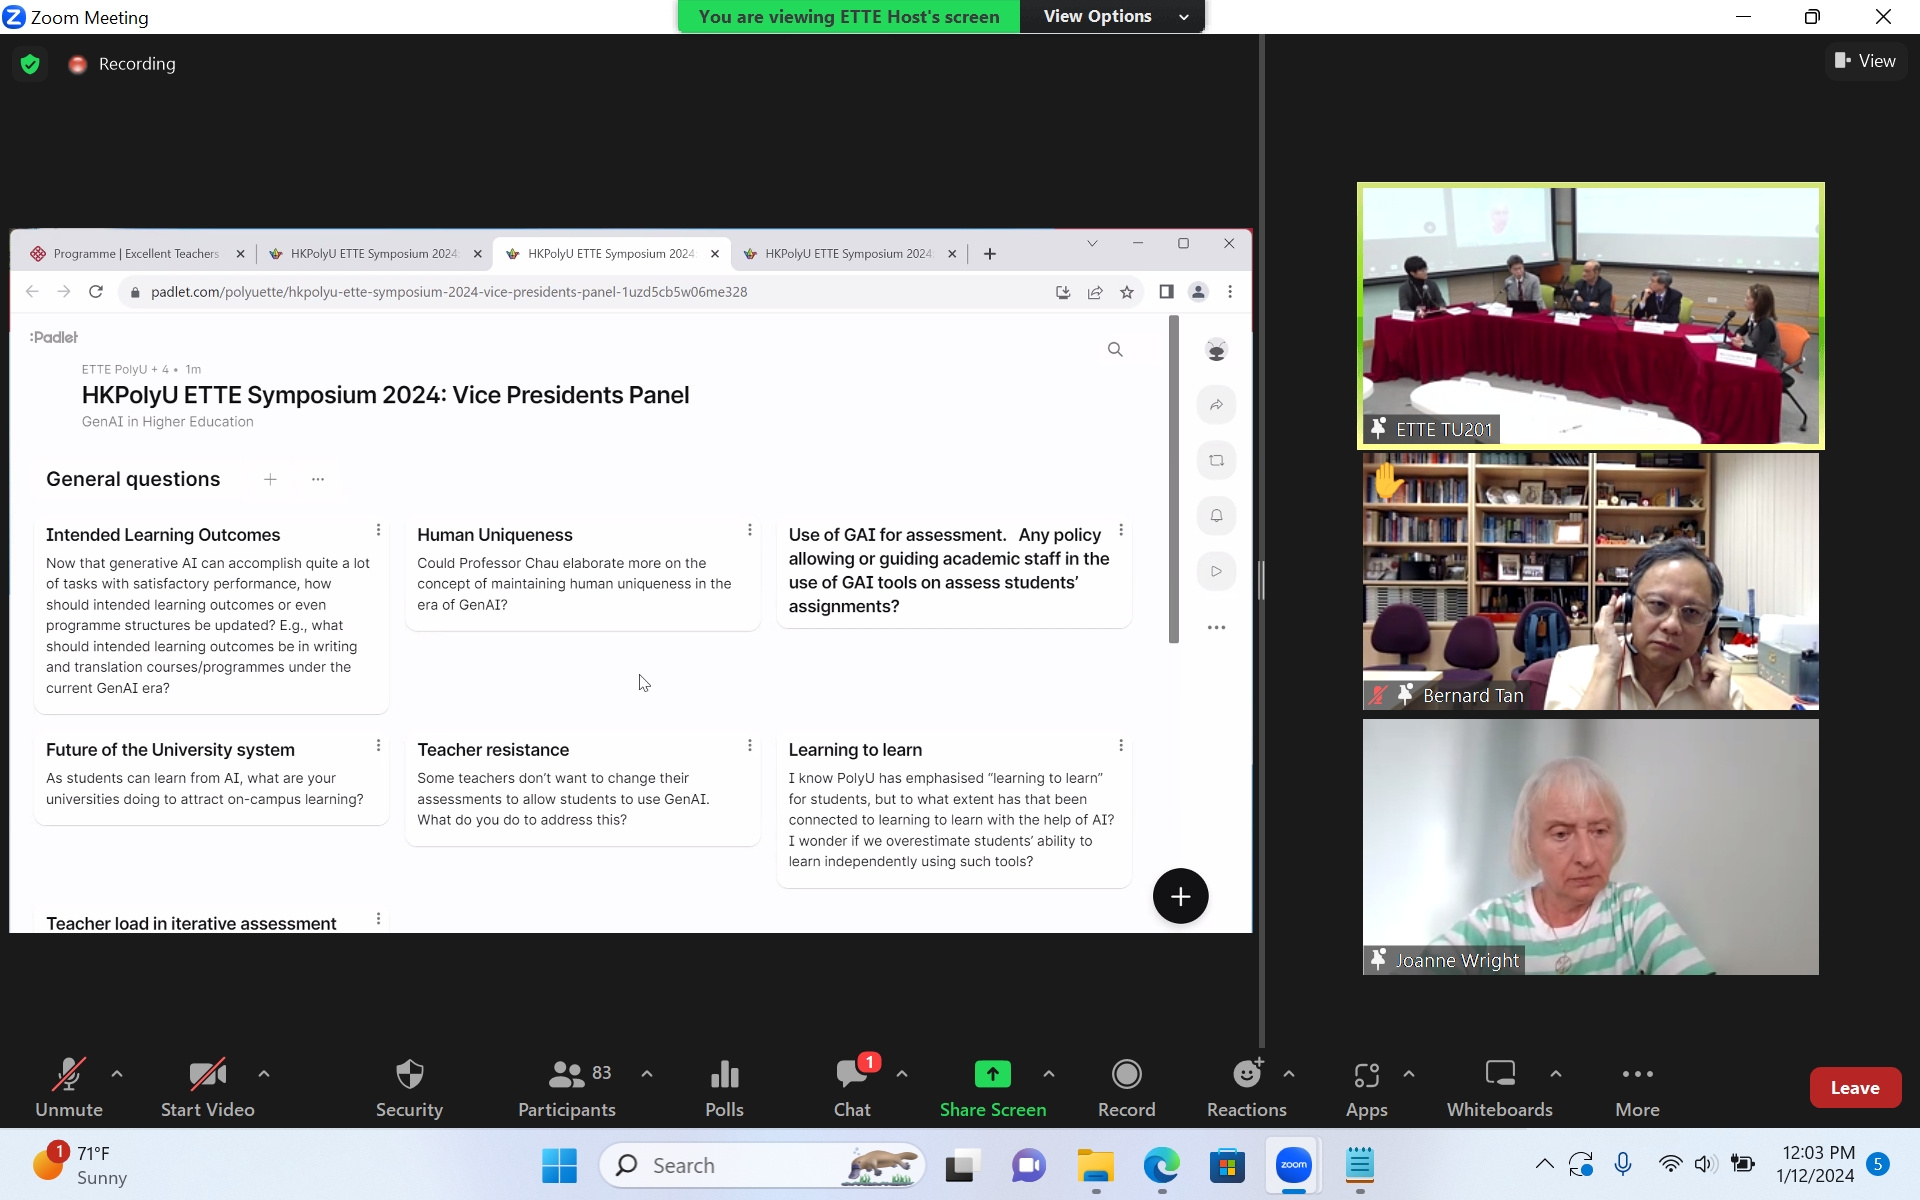Open the Security shield icon
This screenshot has width=1920, height=1200.
(409, 1075)
